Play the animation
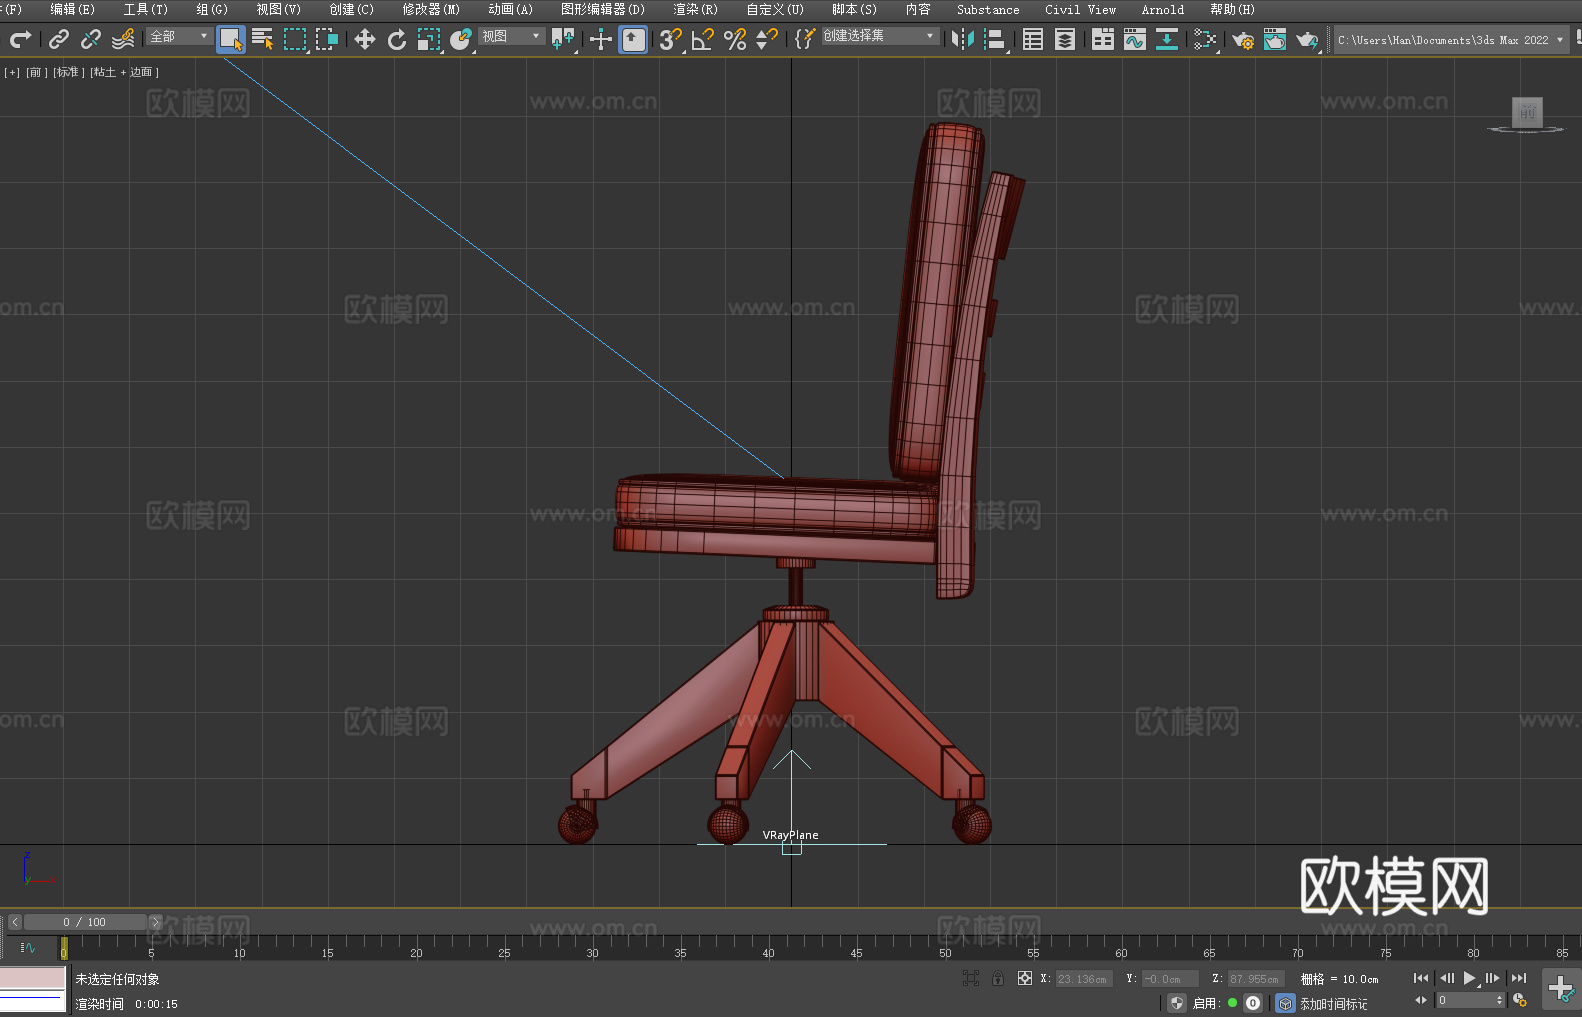1582x1017 pixels. [x=1469, y=978]
